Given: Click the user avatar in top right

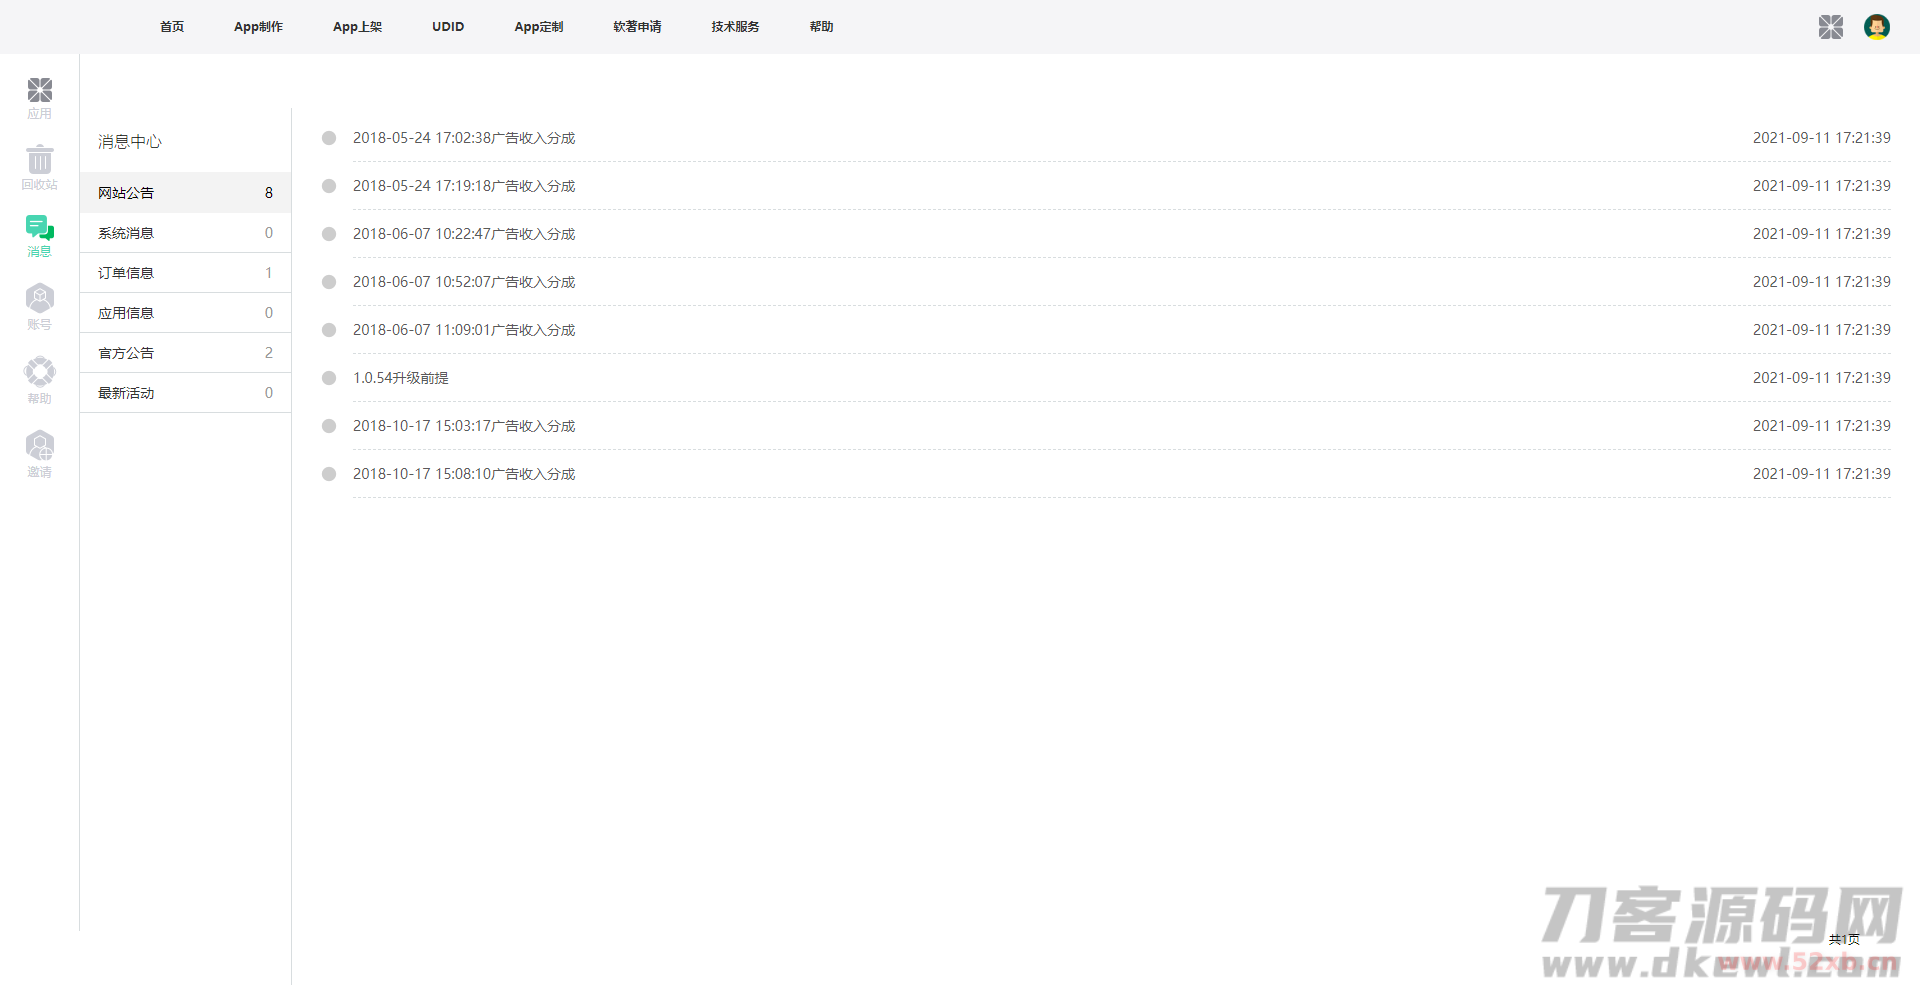Looking at the screenshot, I should pos(1876,27).
